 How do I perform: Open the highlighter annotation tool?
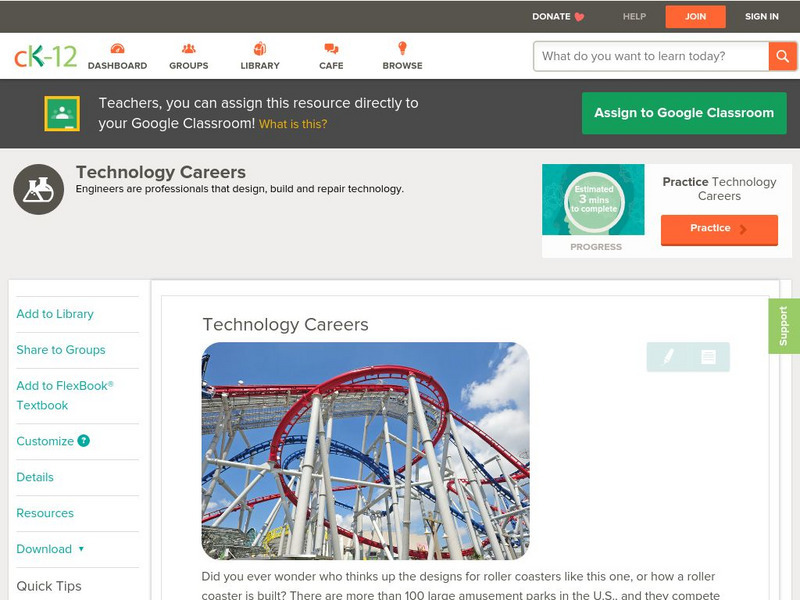pos(669,354)
